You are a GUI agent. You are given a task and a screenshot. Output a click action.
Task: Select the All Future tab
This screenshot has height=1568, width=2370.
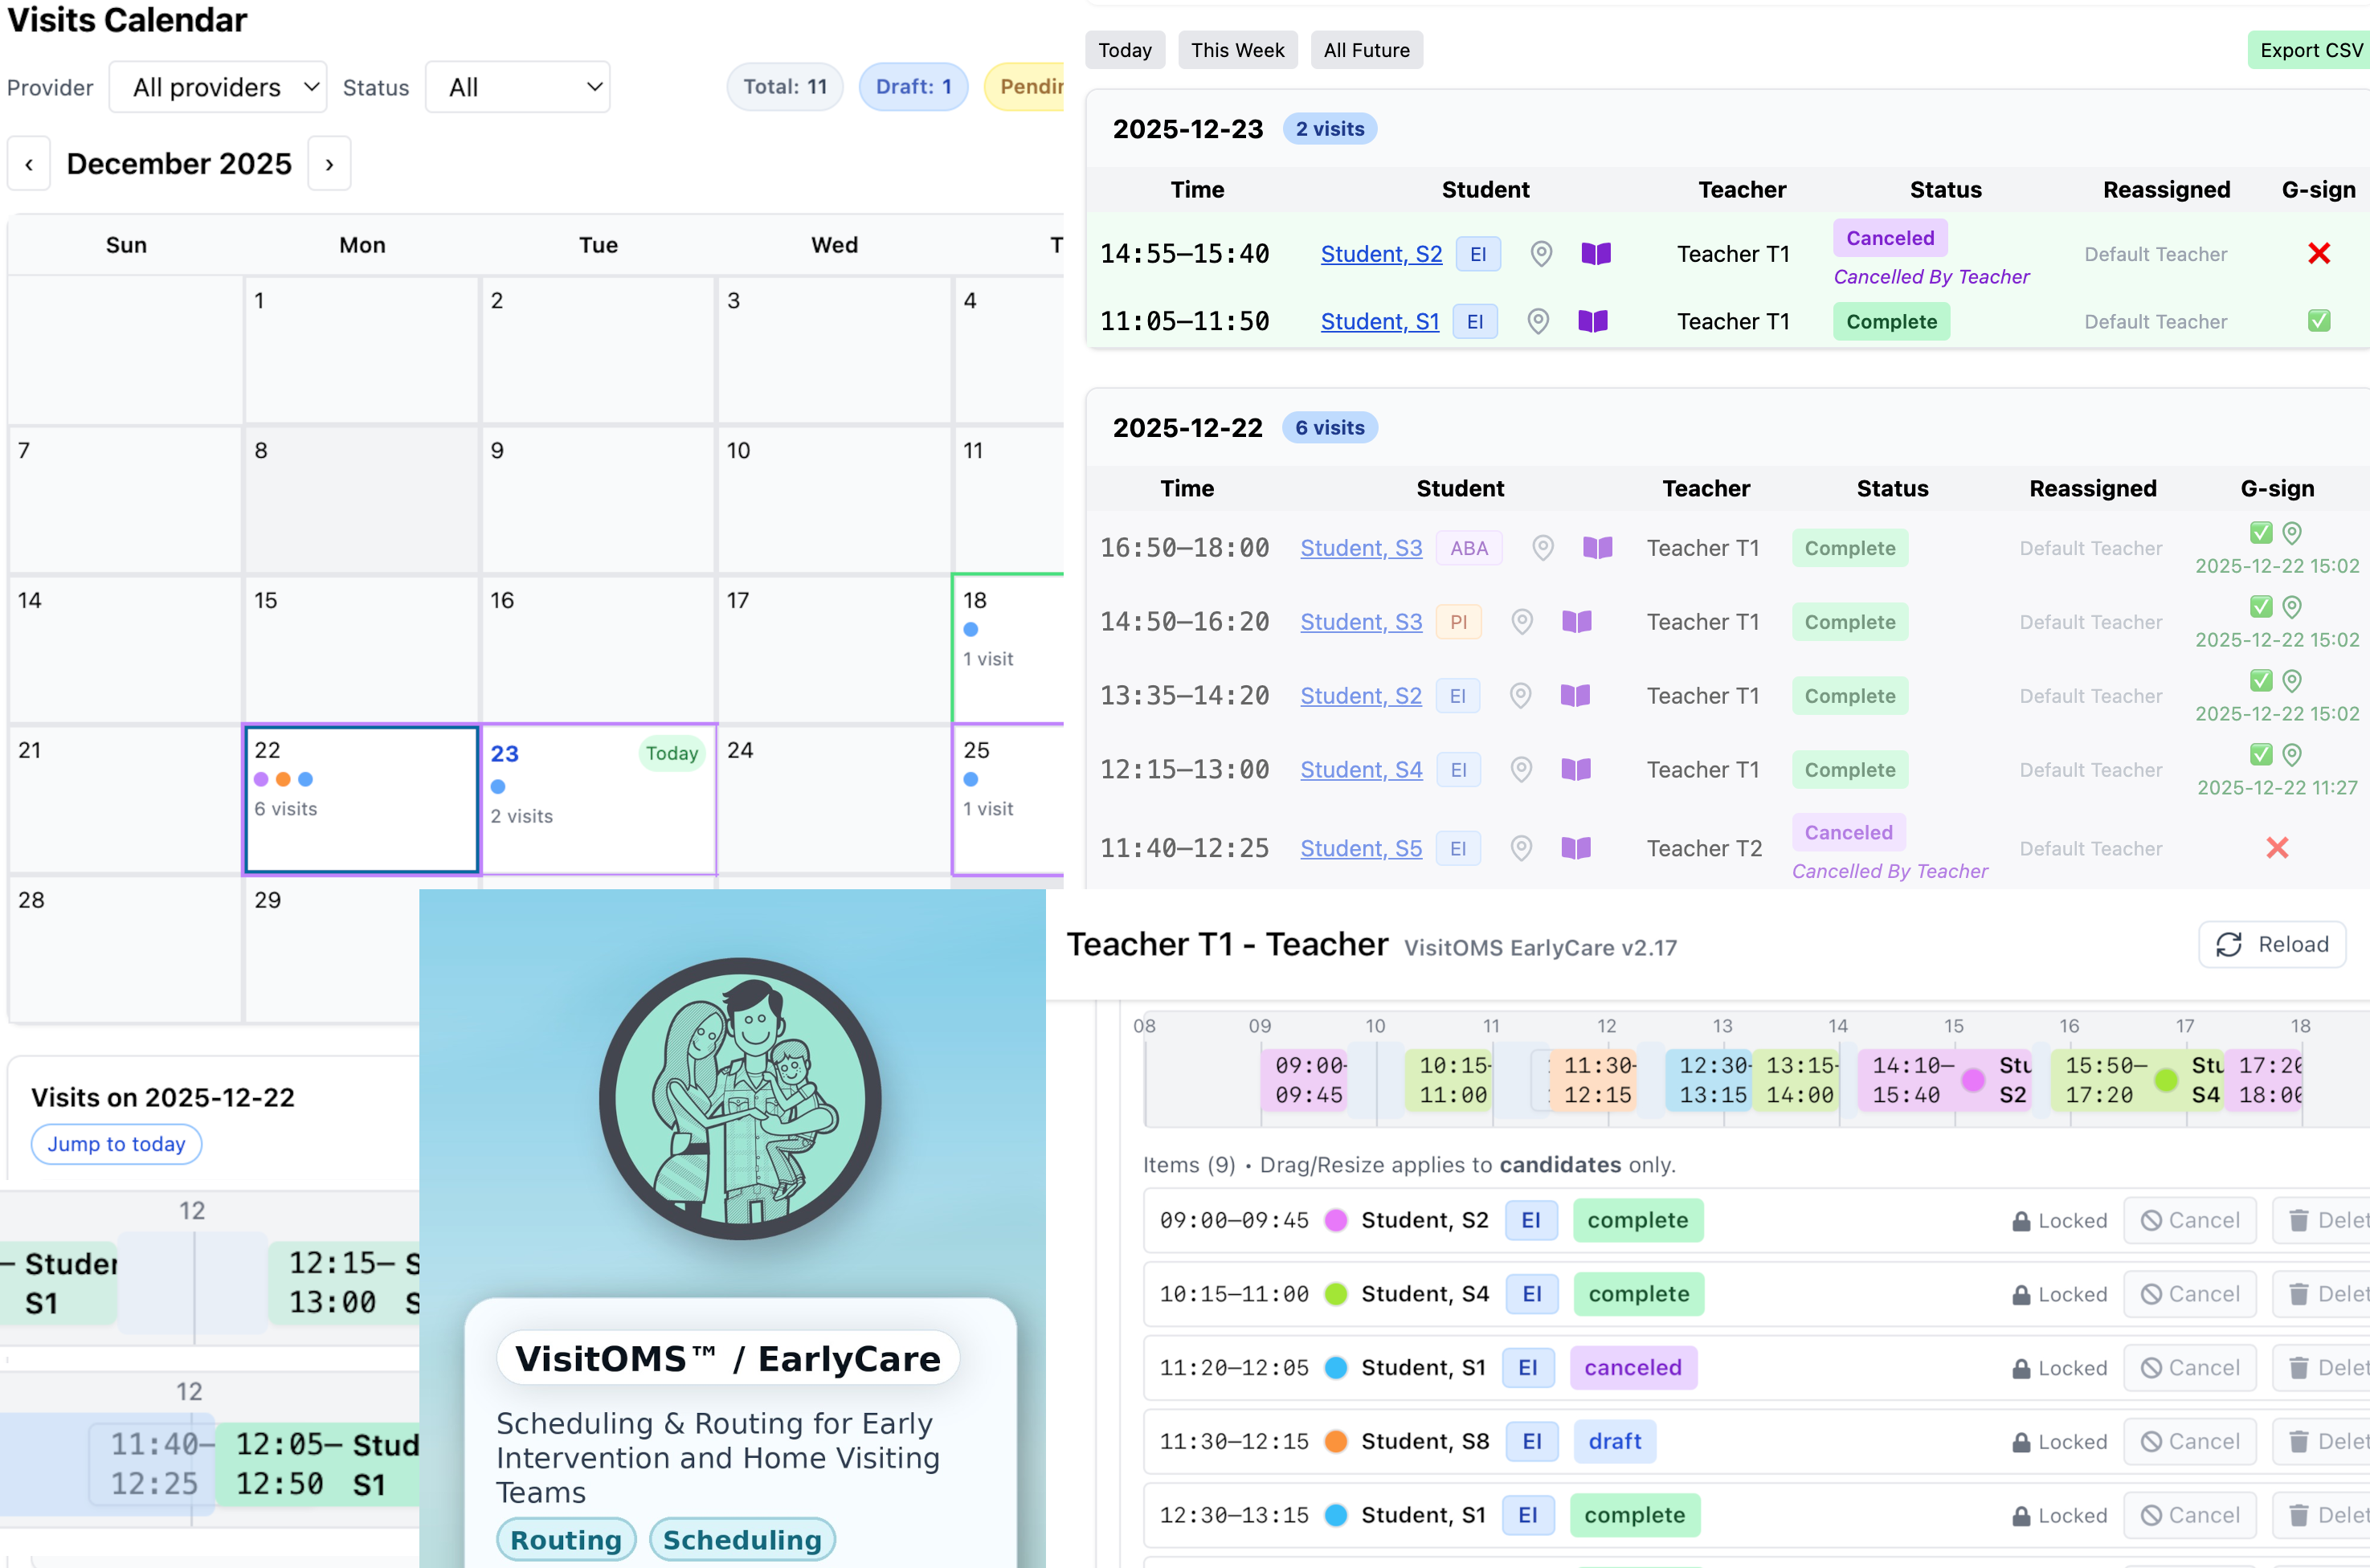click(x=1366, y=50)
